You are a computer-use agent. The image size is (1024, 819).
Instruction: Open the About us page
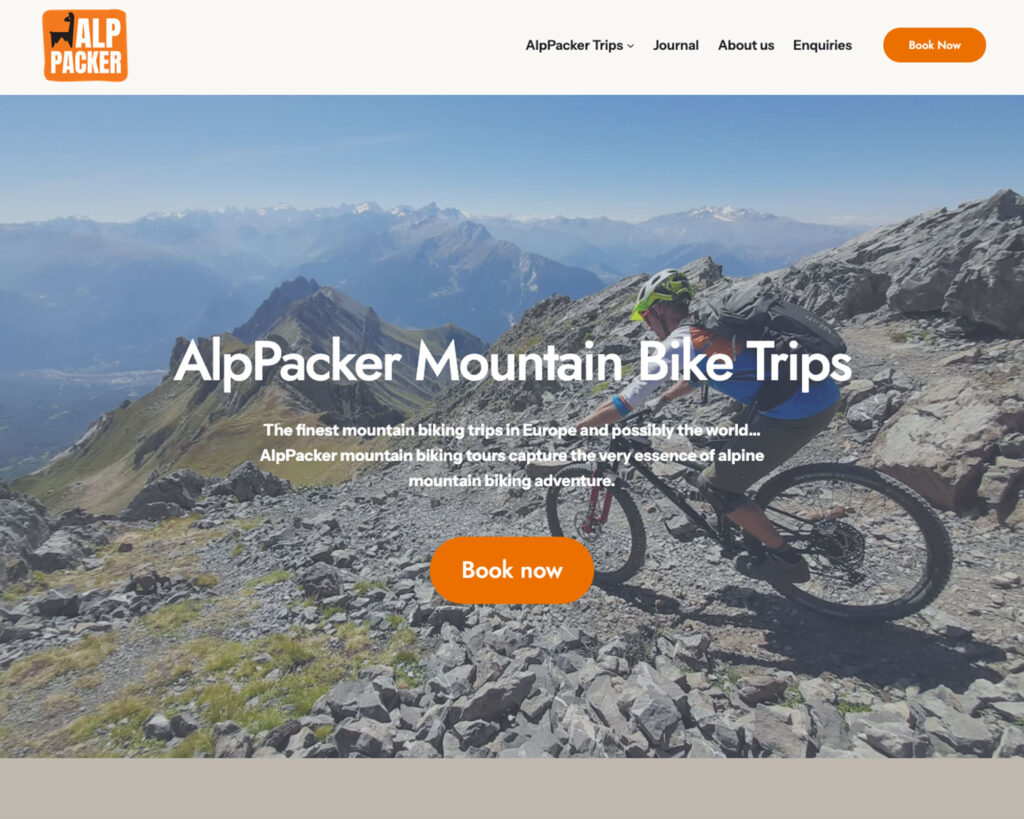point(746,45)
